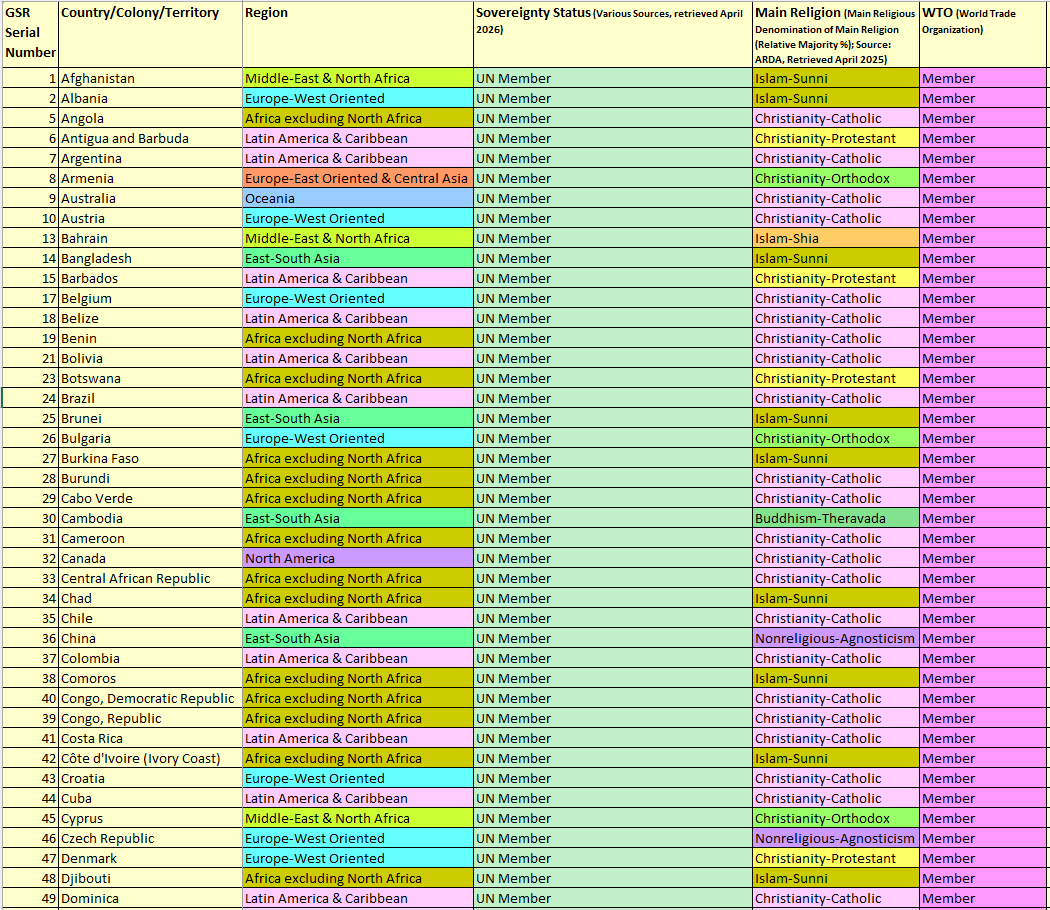This screenshot has width=1050, height=910.
Task: Select Djibouti's Islam-Sunni religion cell
Action: (x=836, y=879)
